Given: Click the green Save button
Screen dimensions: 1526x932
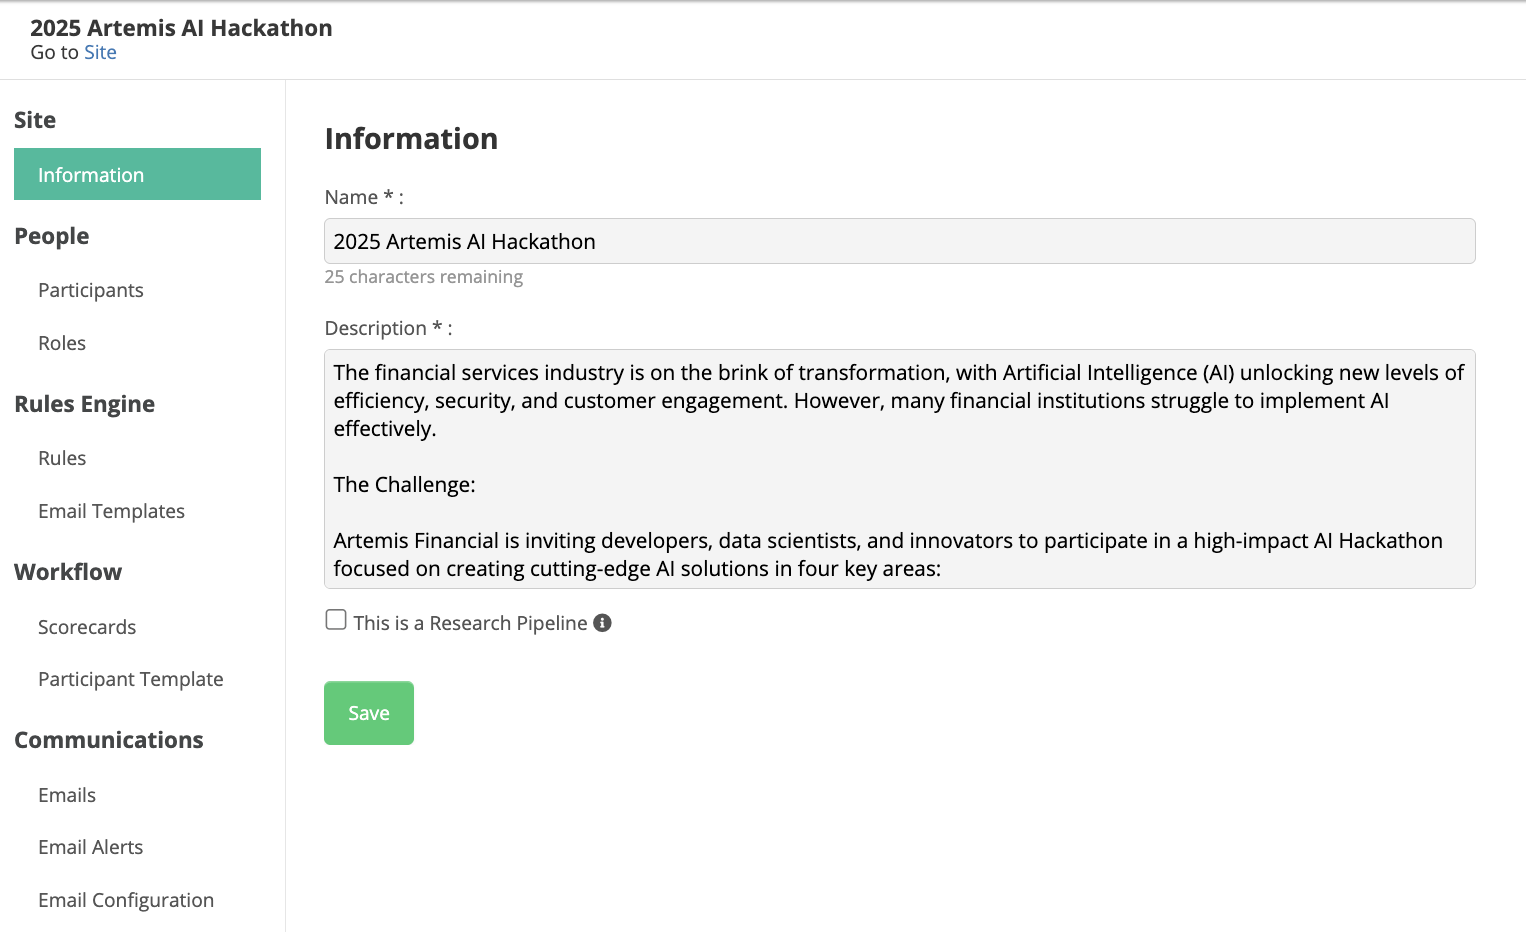Looking at the screenshot, I should (369, 713).
